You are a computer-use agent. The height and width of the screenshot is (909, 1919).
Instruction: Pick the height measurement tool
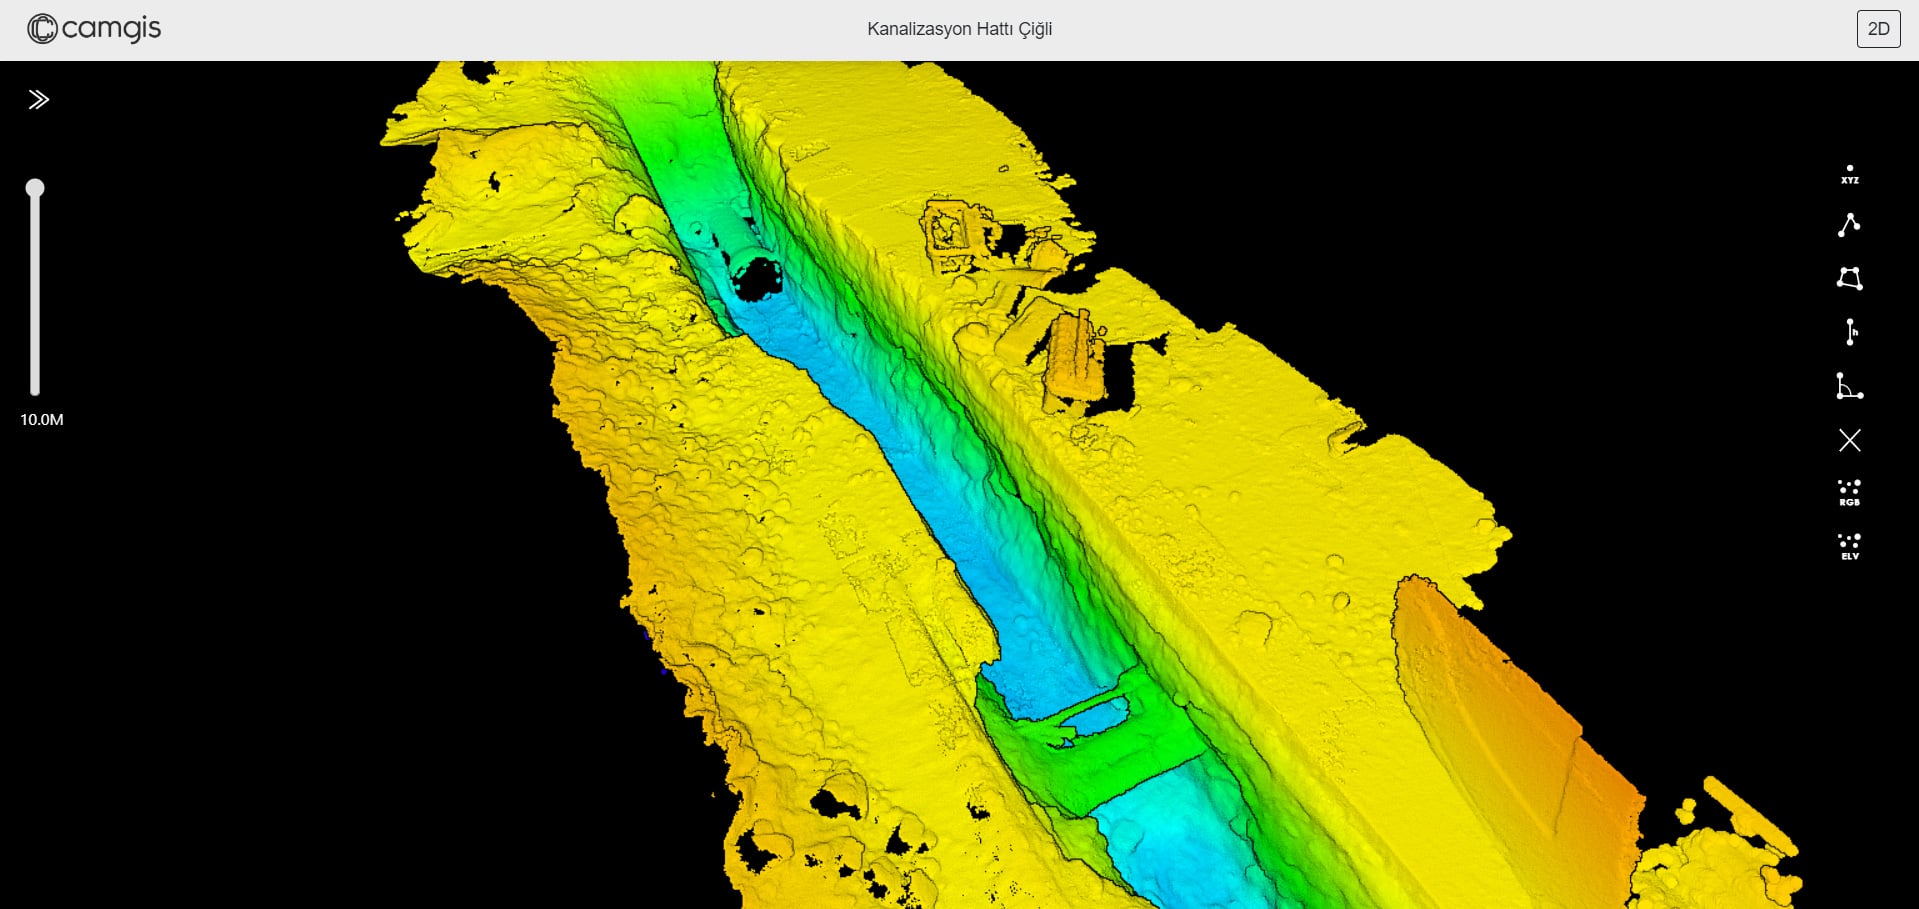tap(1850, 332)
